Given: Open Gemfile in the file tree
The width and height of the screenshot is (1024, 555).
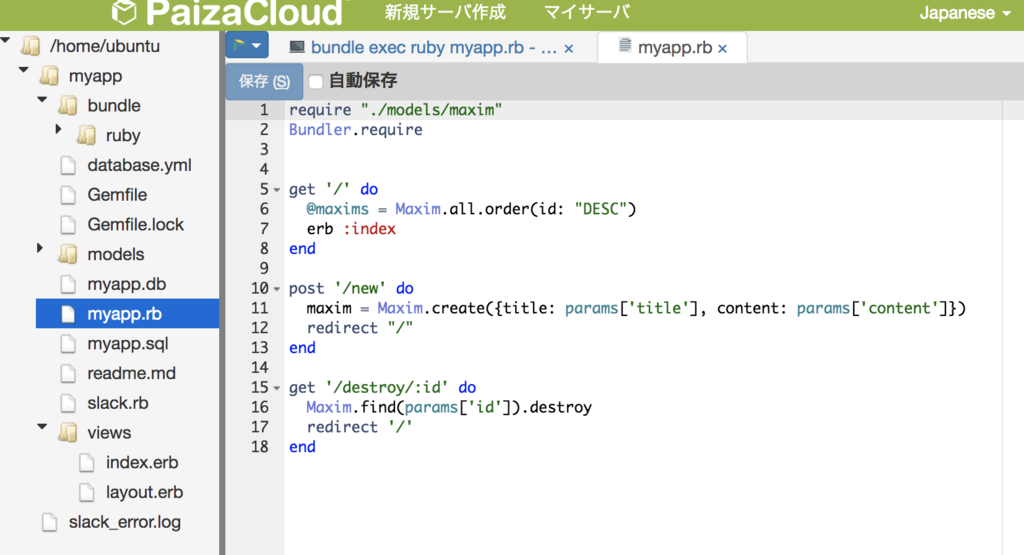Looking at the screenshot, I should click(117, 195).
